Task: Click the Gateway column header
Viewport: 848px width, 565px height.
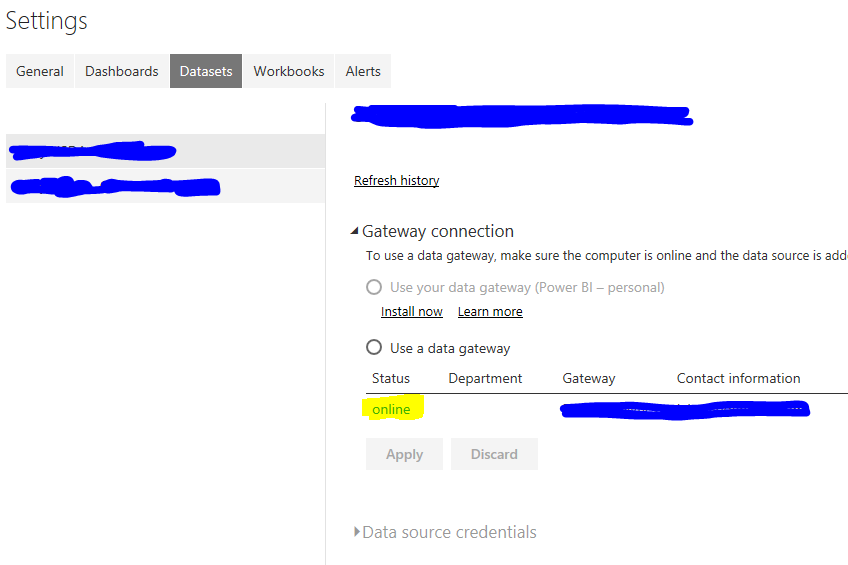Action: pos(588,378)
